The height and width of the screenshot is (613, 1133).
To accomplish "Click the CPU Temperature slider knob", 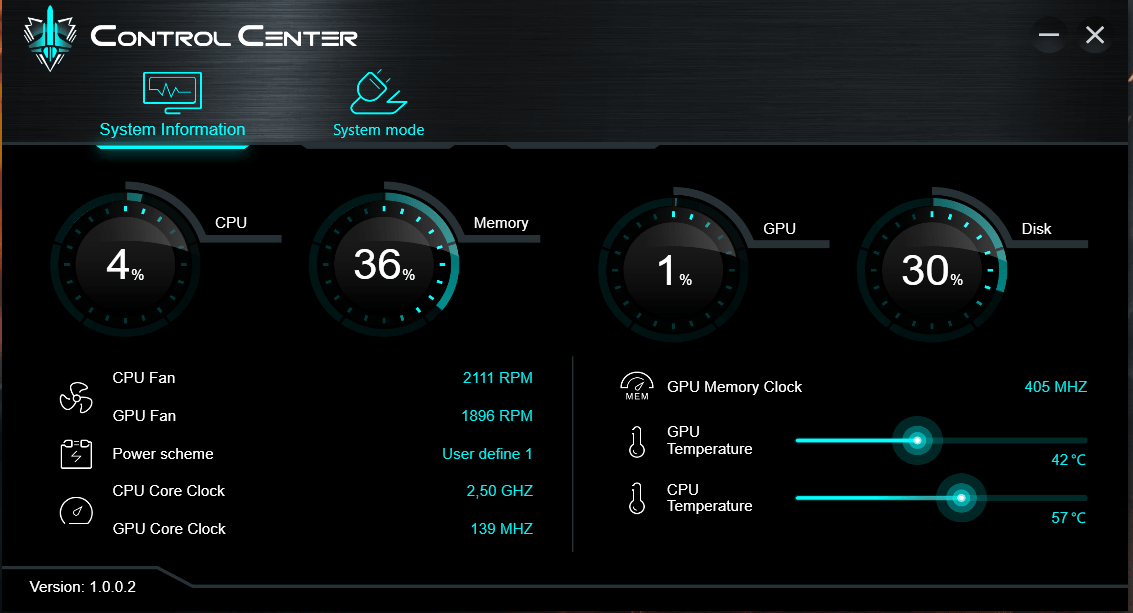I will [x=961, y=497].
